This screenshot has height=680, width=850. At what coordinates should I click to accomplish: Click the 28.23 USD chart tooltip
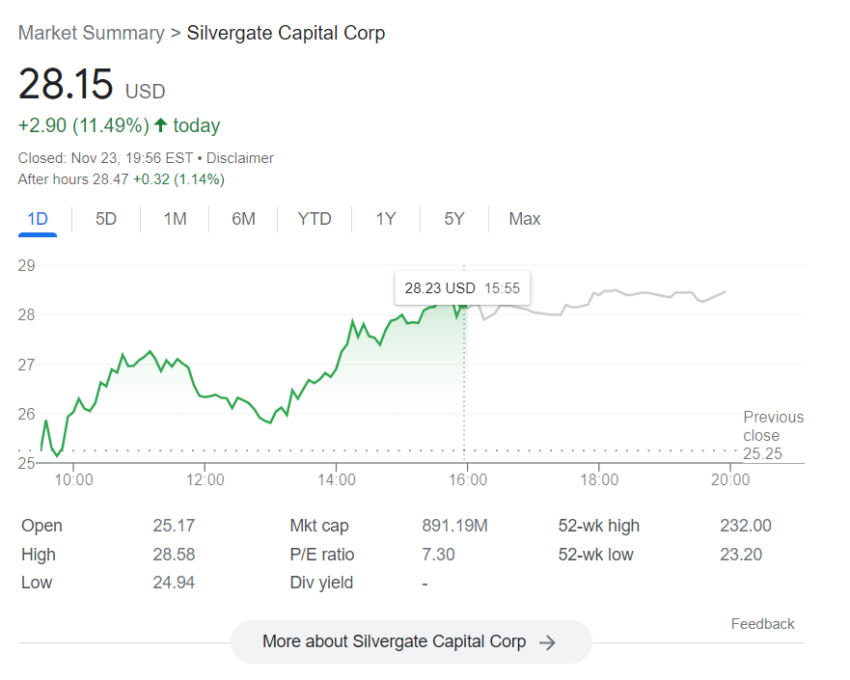(462, 288)
